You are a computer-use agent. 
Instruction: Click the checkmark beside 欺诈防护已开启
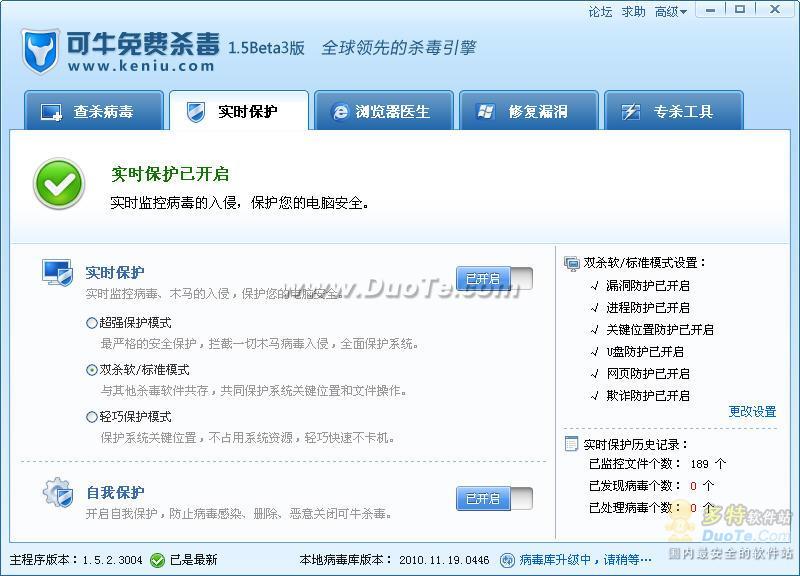point(594,395)
